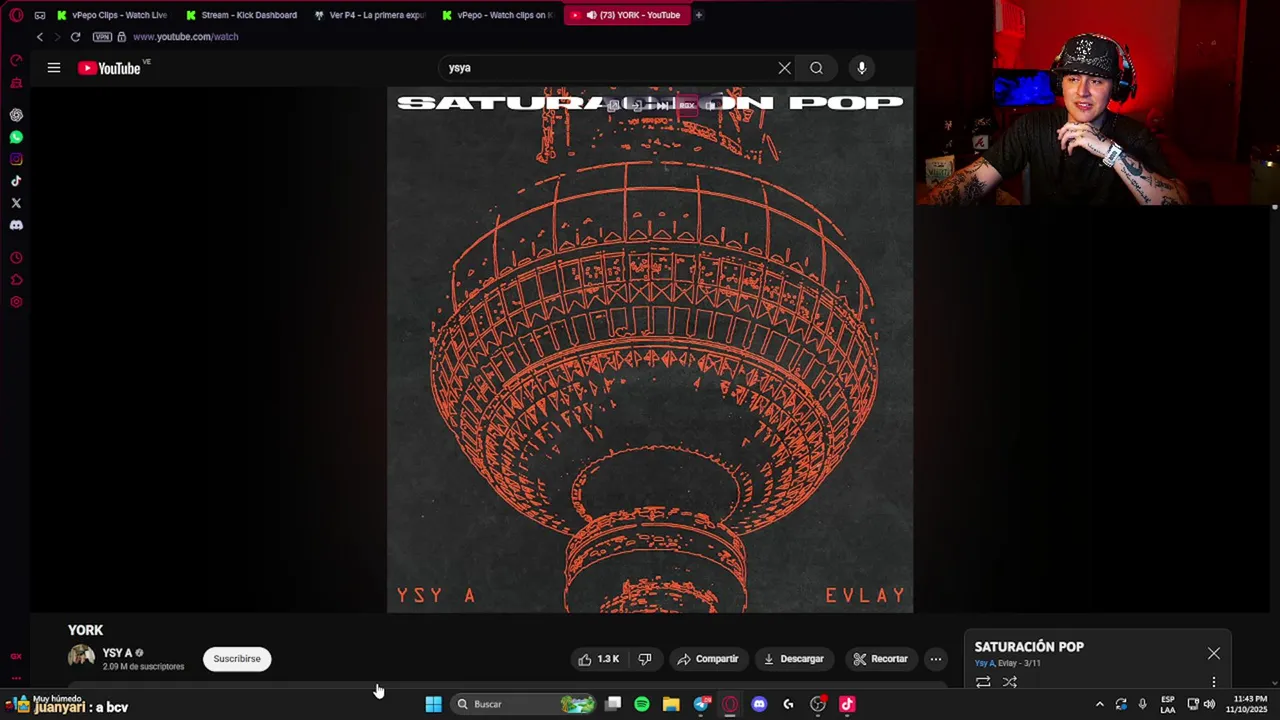Open the Extensions cube icon in the sidebar
Screen dimensions: 1280x720
[x=16, y=280]
